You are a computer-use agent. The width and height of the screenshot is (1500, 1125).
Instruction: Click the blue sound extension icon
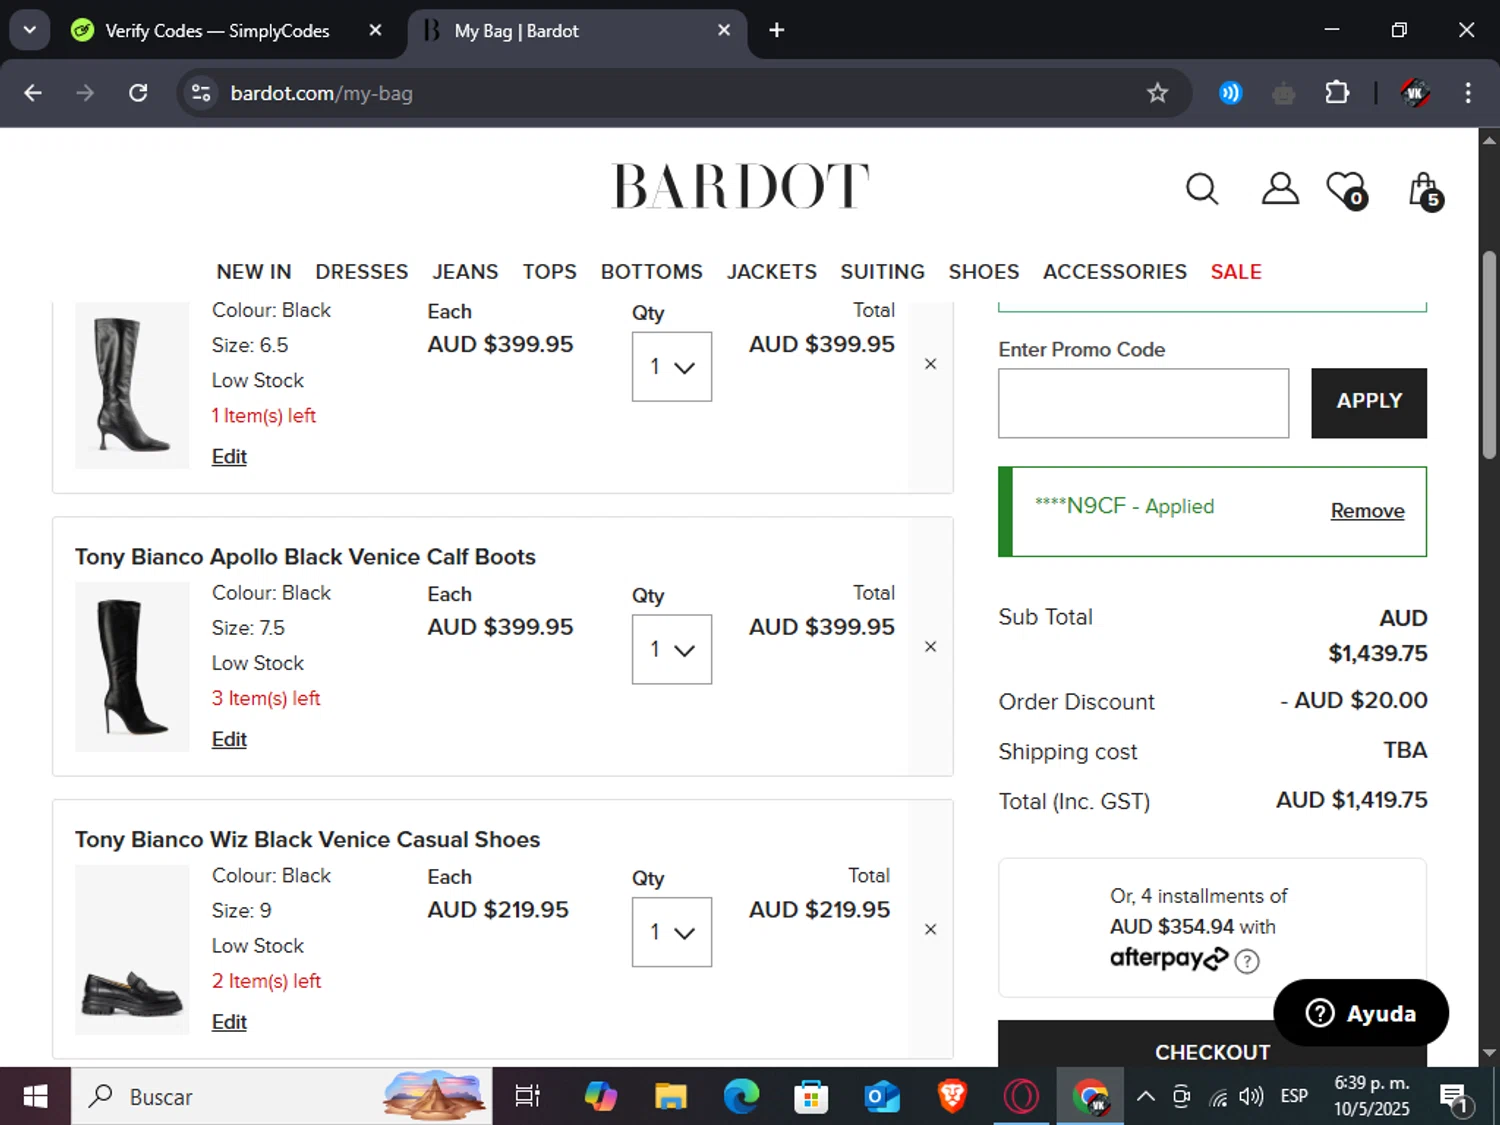(x=1230, y=93)
